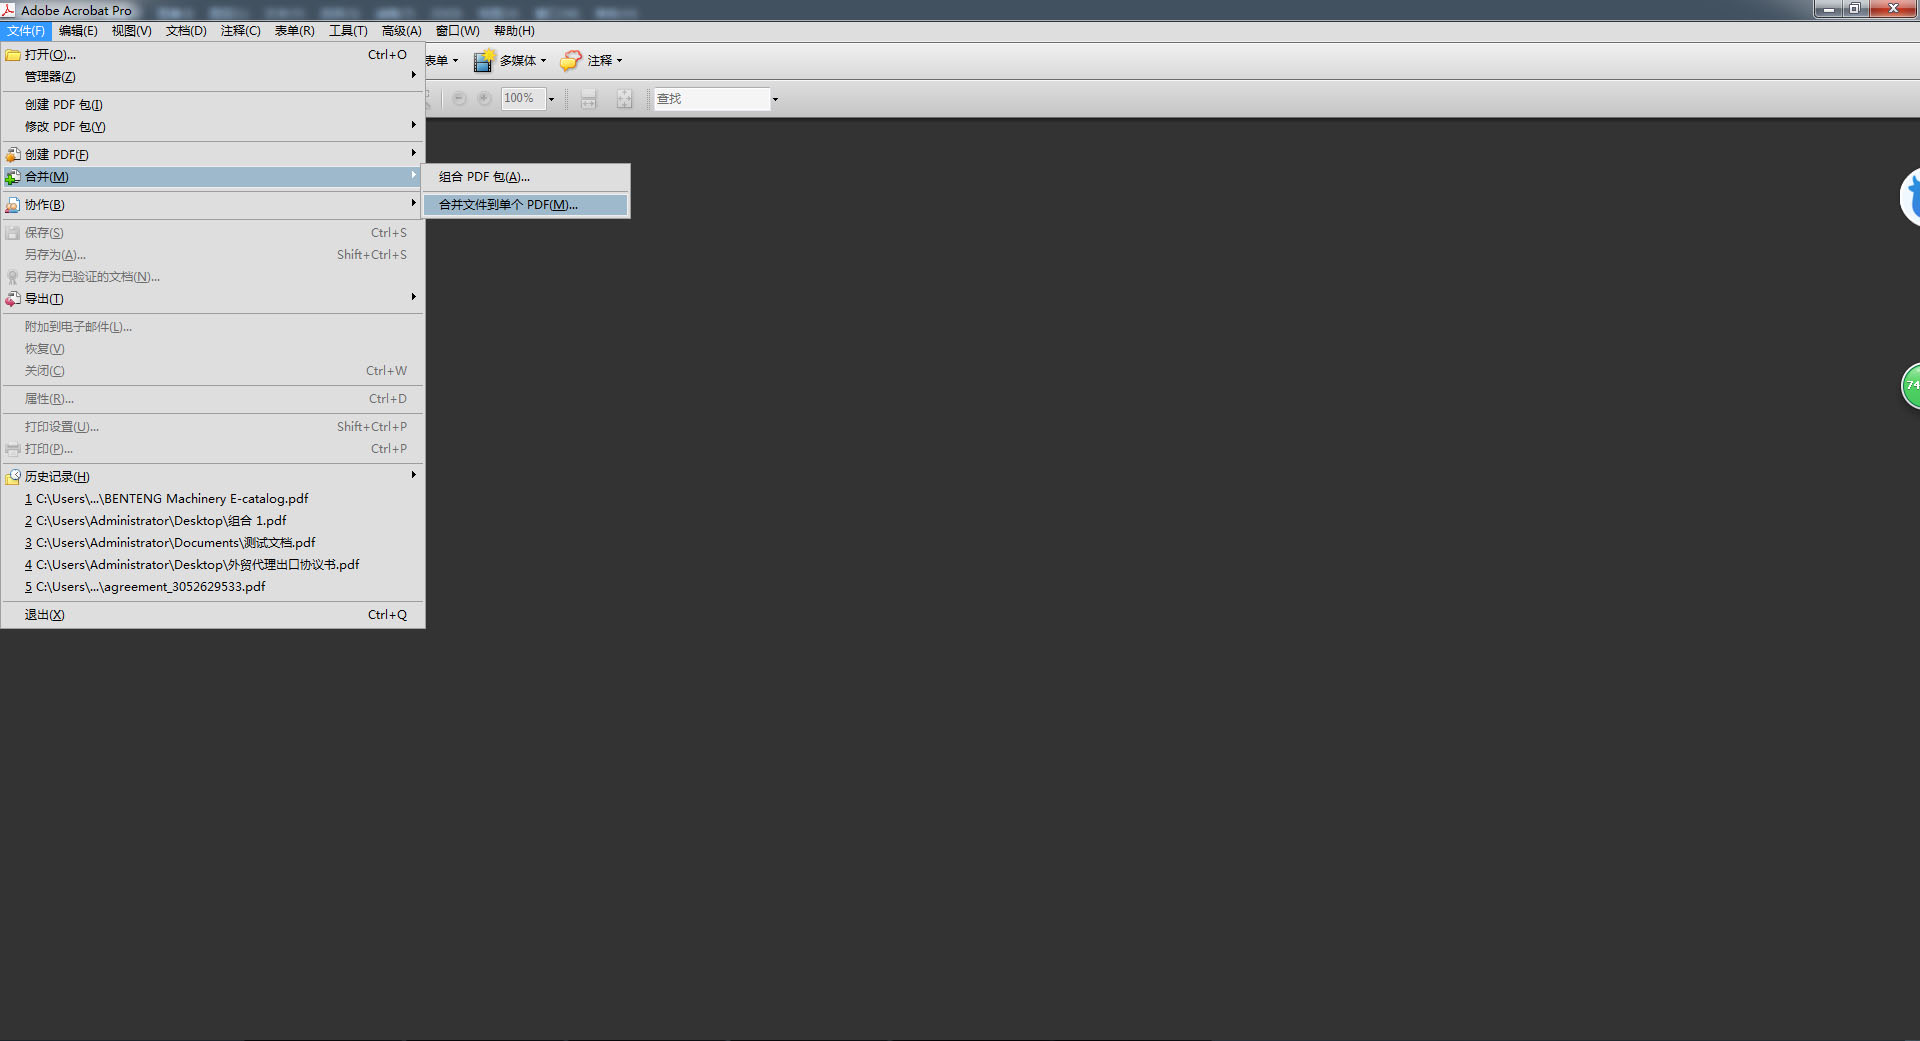Open the 注释(C) menu in menu bar
Screen dimensions: 1920x1041
[x=241, y=31]
